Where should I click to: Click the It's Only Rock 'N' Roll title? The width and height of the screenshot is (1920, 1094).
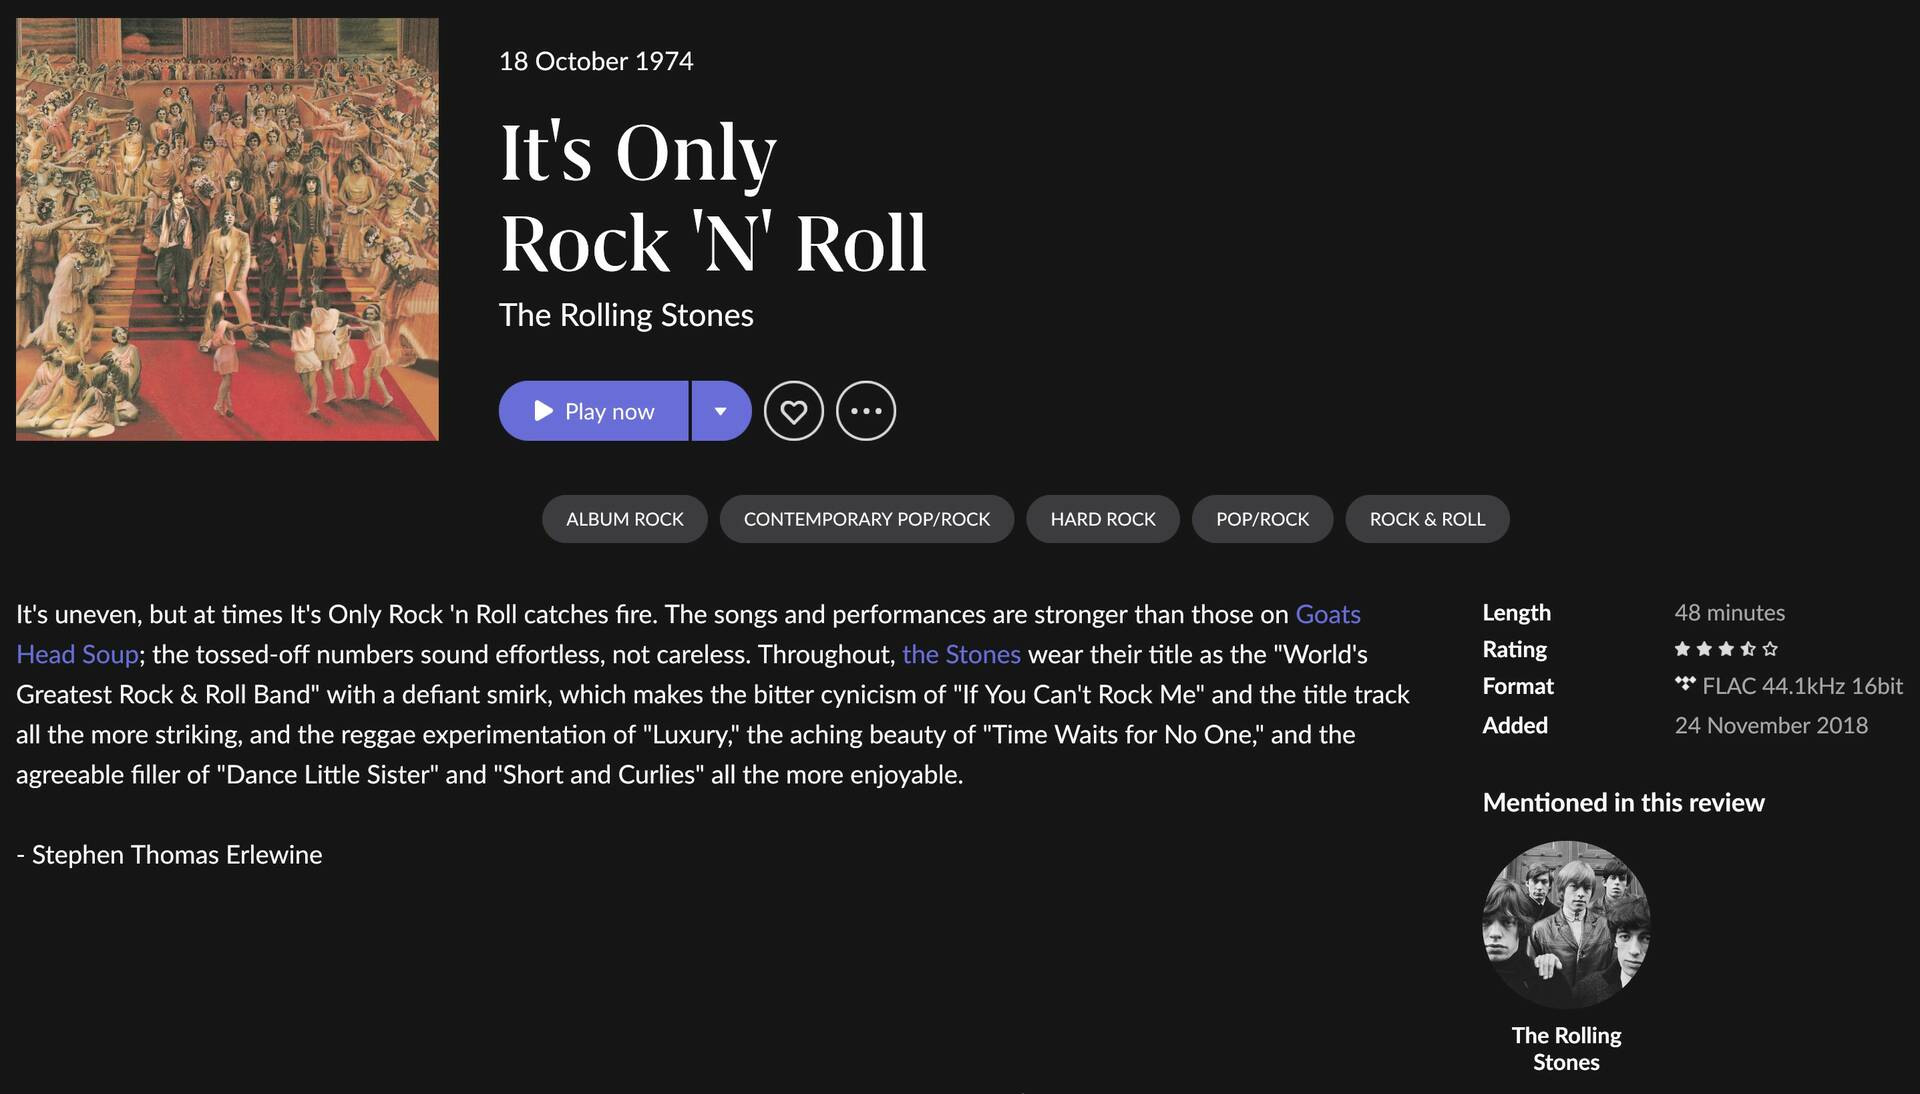pos(713,197)
